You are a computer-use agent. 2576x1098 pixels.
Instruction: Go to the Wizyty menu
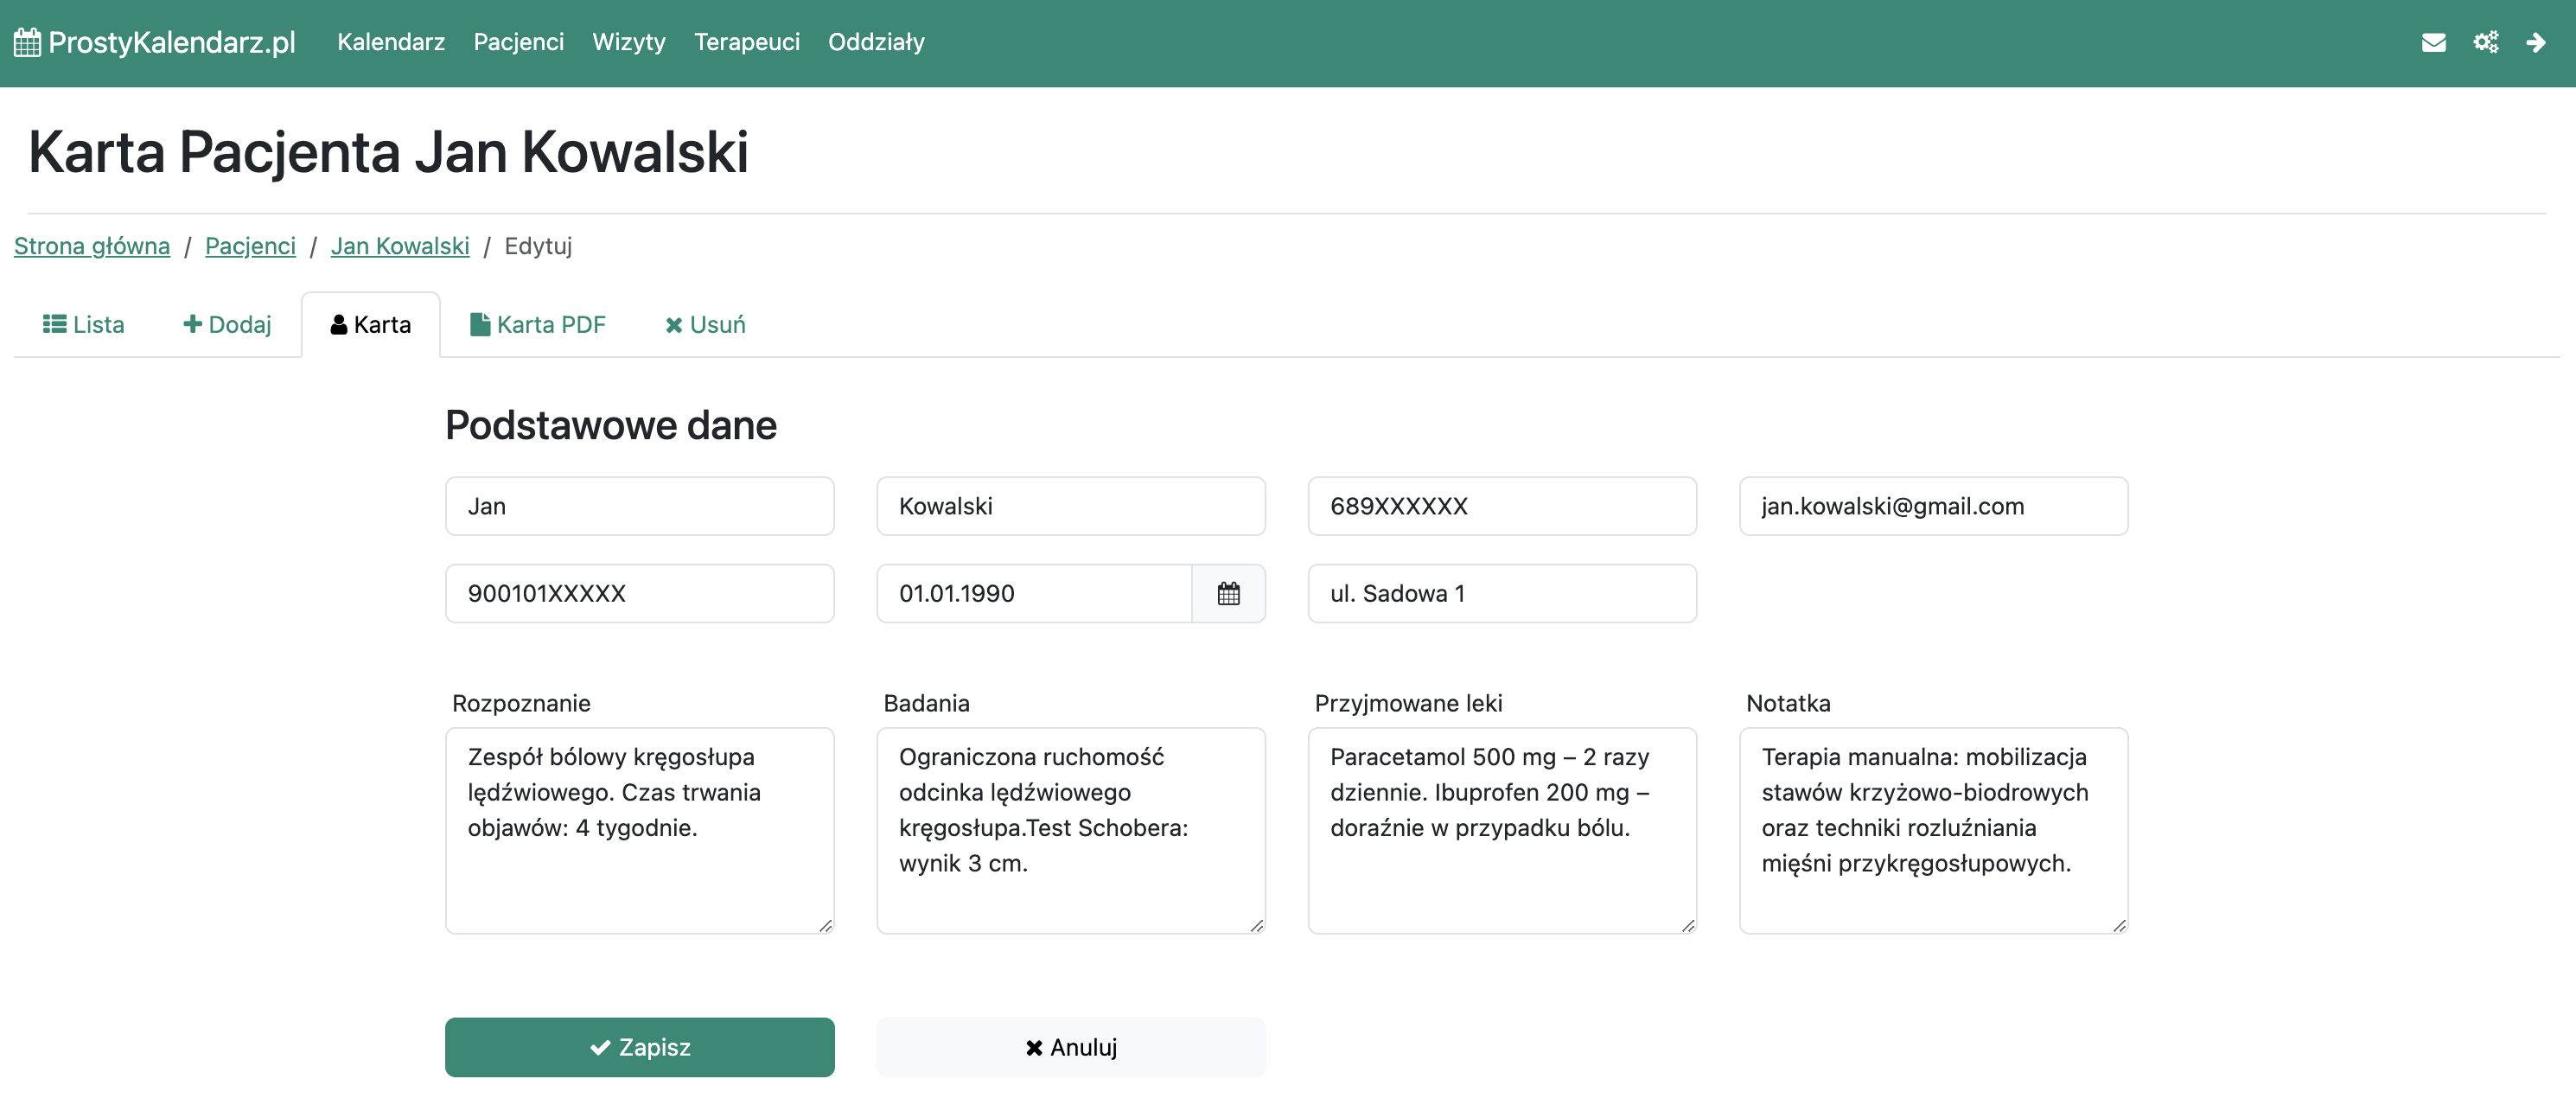tap(628, 42)
